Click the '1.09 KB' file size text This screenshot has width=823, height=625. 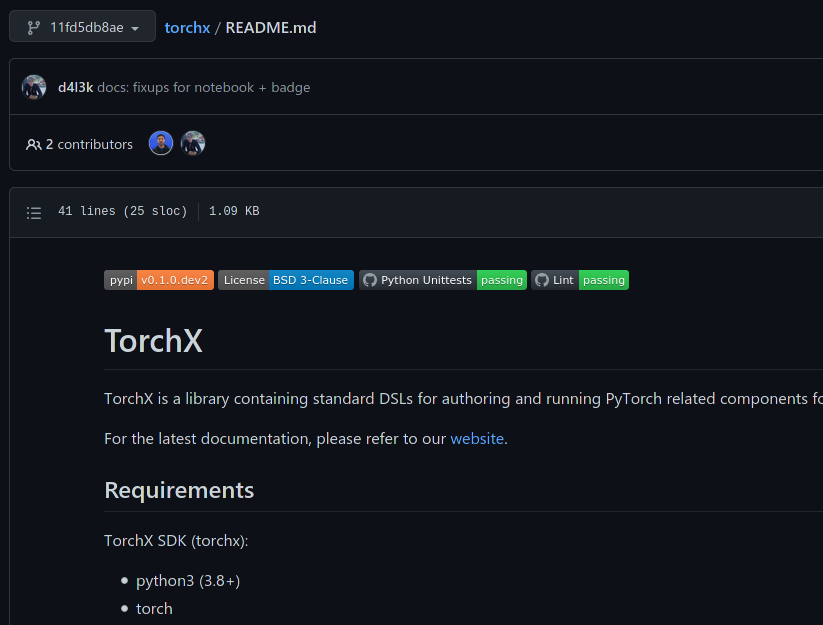coord(234,211)
